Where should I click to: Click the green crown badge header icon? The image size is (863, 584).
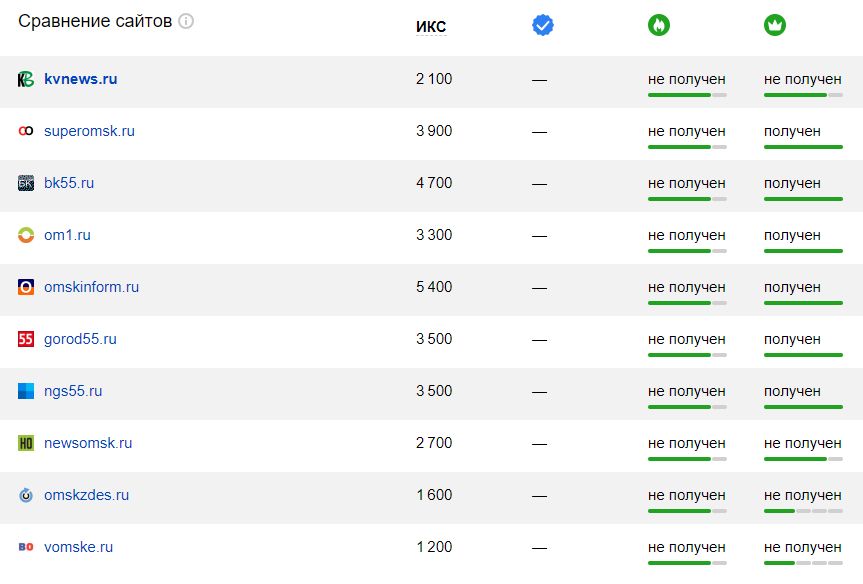(x=775, y=25)
